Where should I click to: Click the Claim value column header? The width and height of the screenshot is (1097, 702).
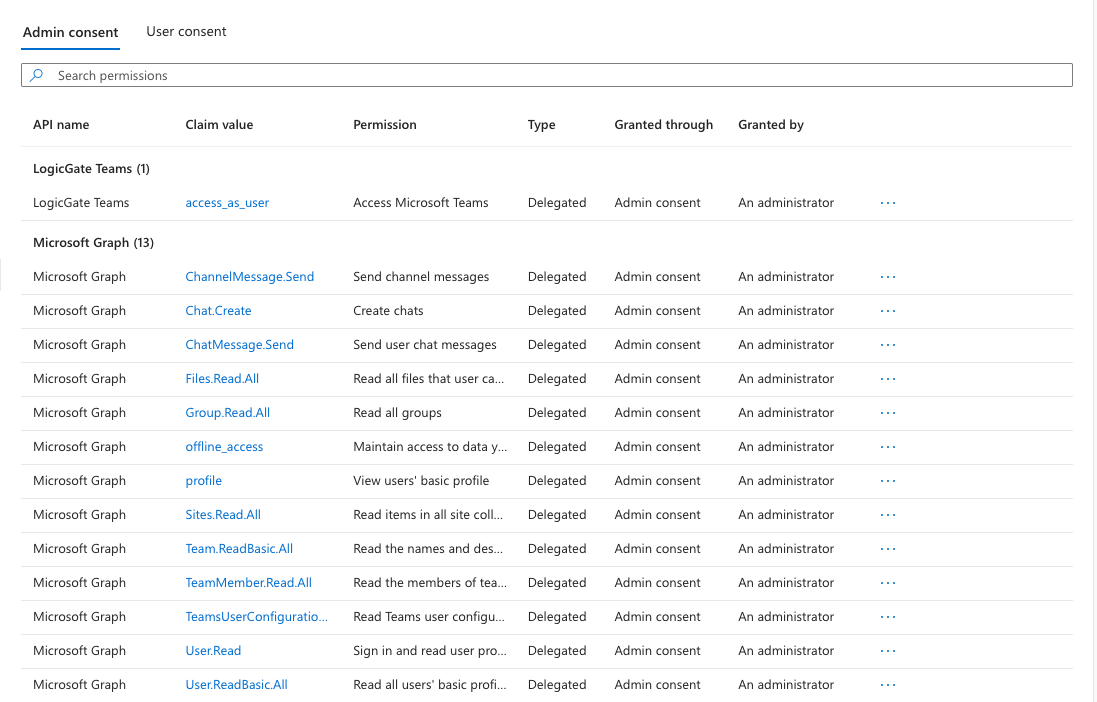pos(219,125)
